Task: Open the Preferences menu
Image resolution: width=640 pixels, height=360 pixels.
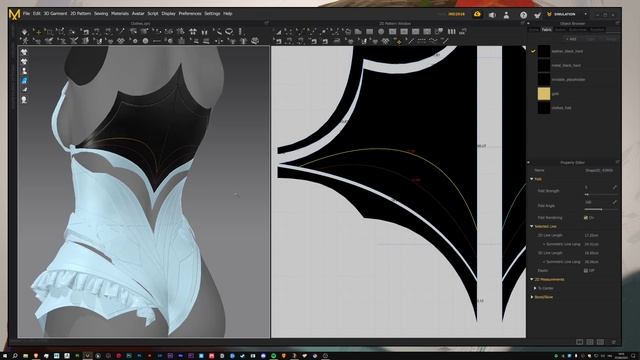Action: tap(190, 13)
